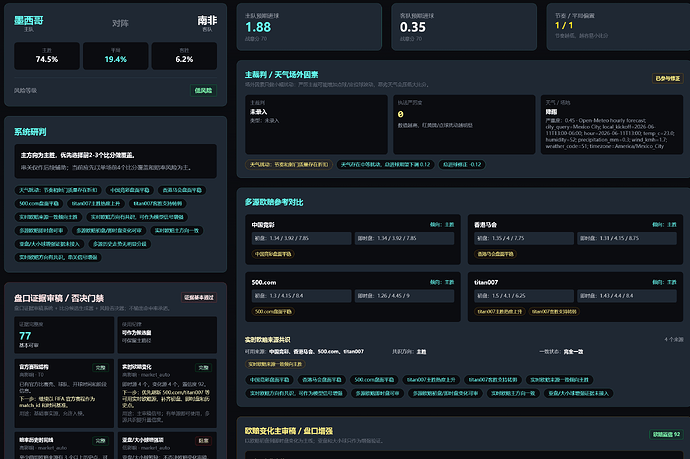Screen dimensions: 690x459
Task: Click the 500.com source card title
Action: pyautogui.click(x=264, y=282)
